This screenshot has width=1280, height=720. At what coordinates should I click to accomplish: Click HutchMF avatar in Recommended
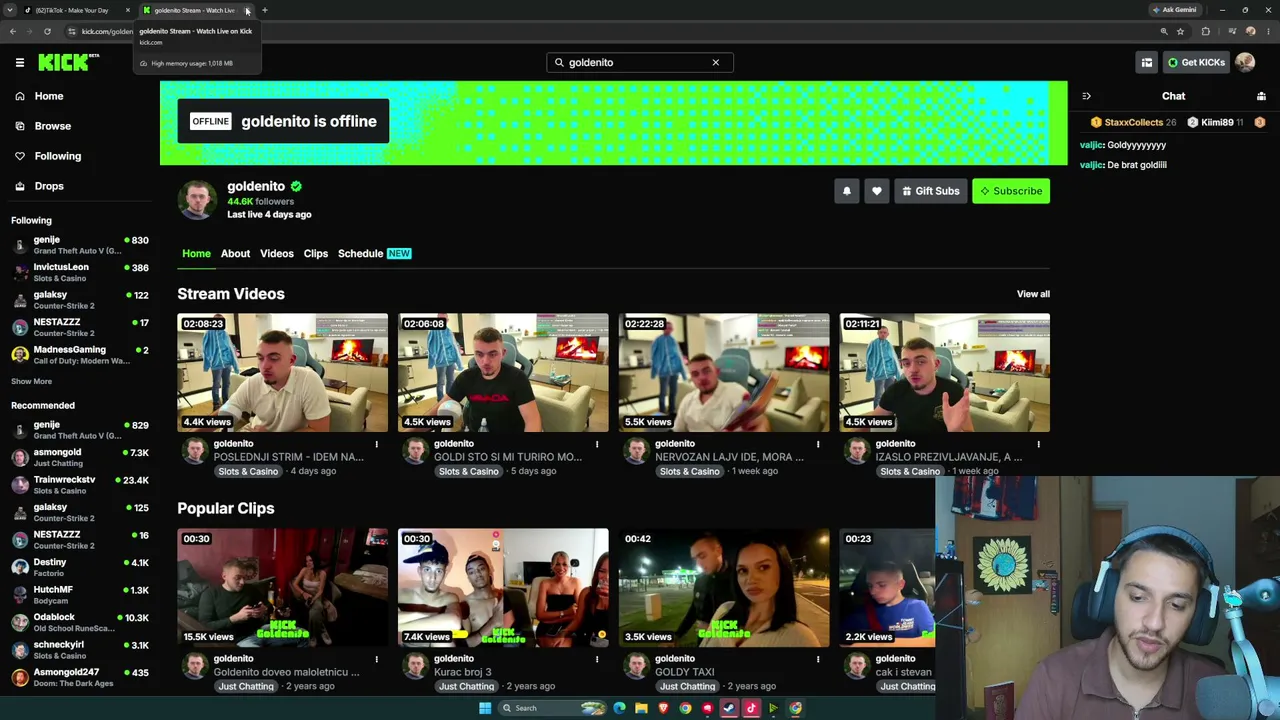[20, 595]
